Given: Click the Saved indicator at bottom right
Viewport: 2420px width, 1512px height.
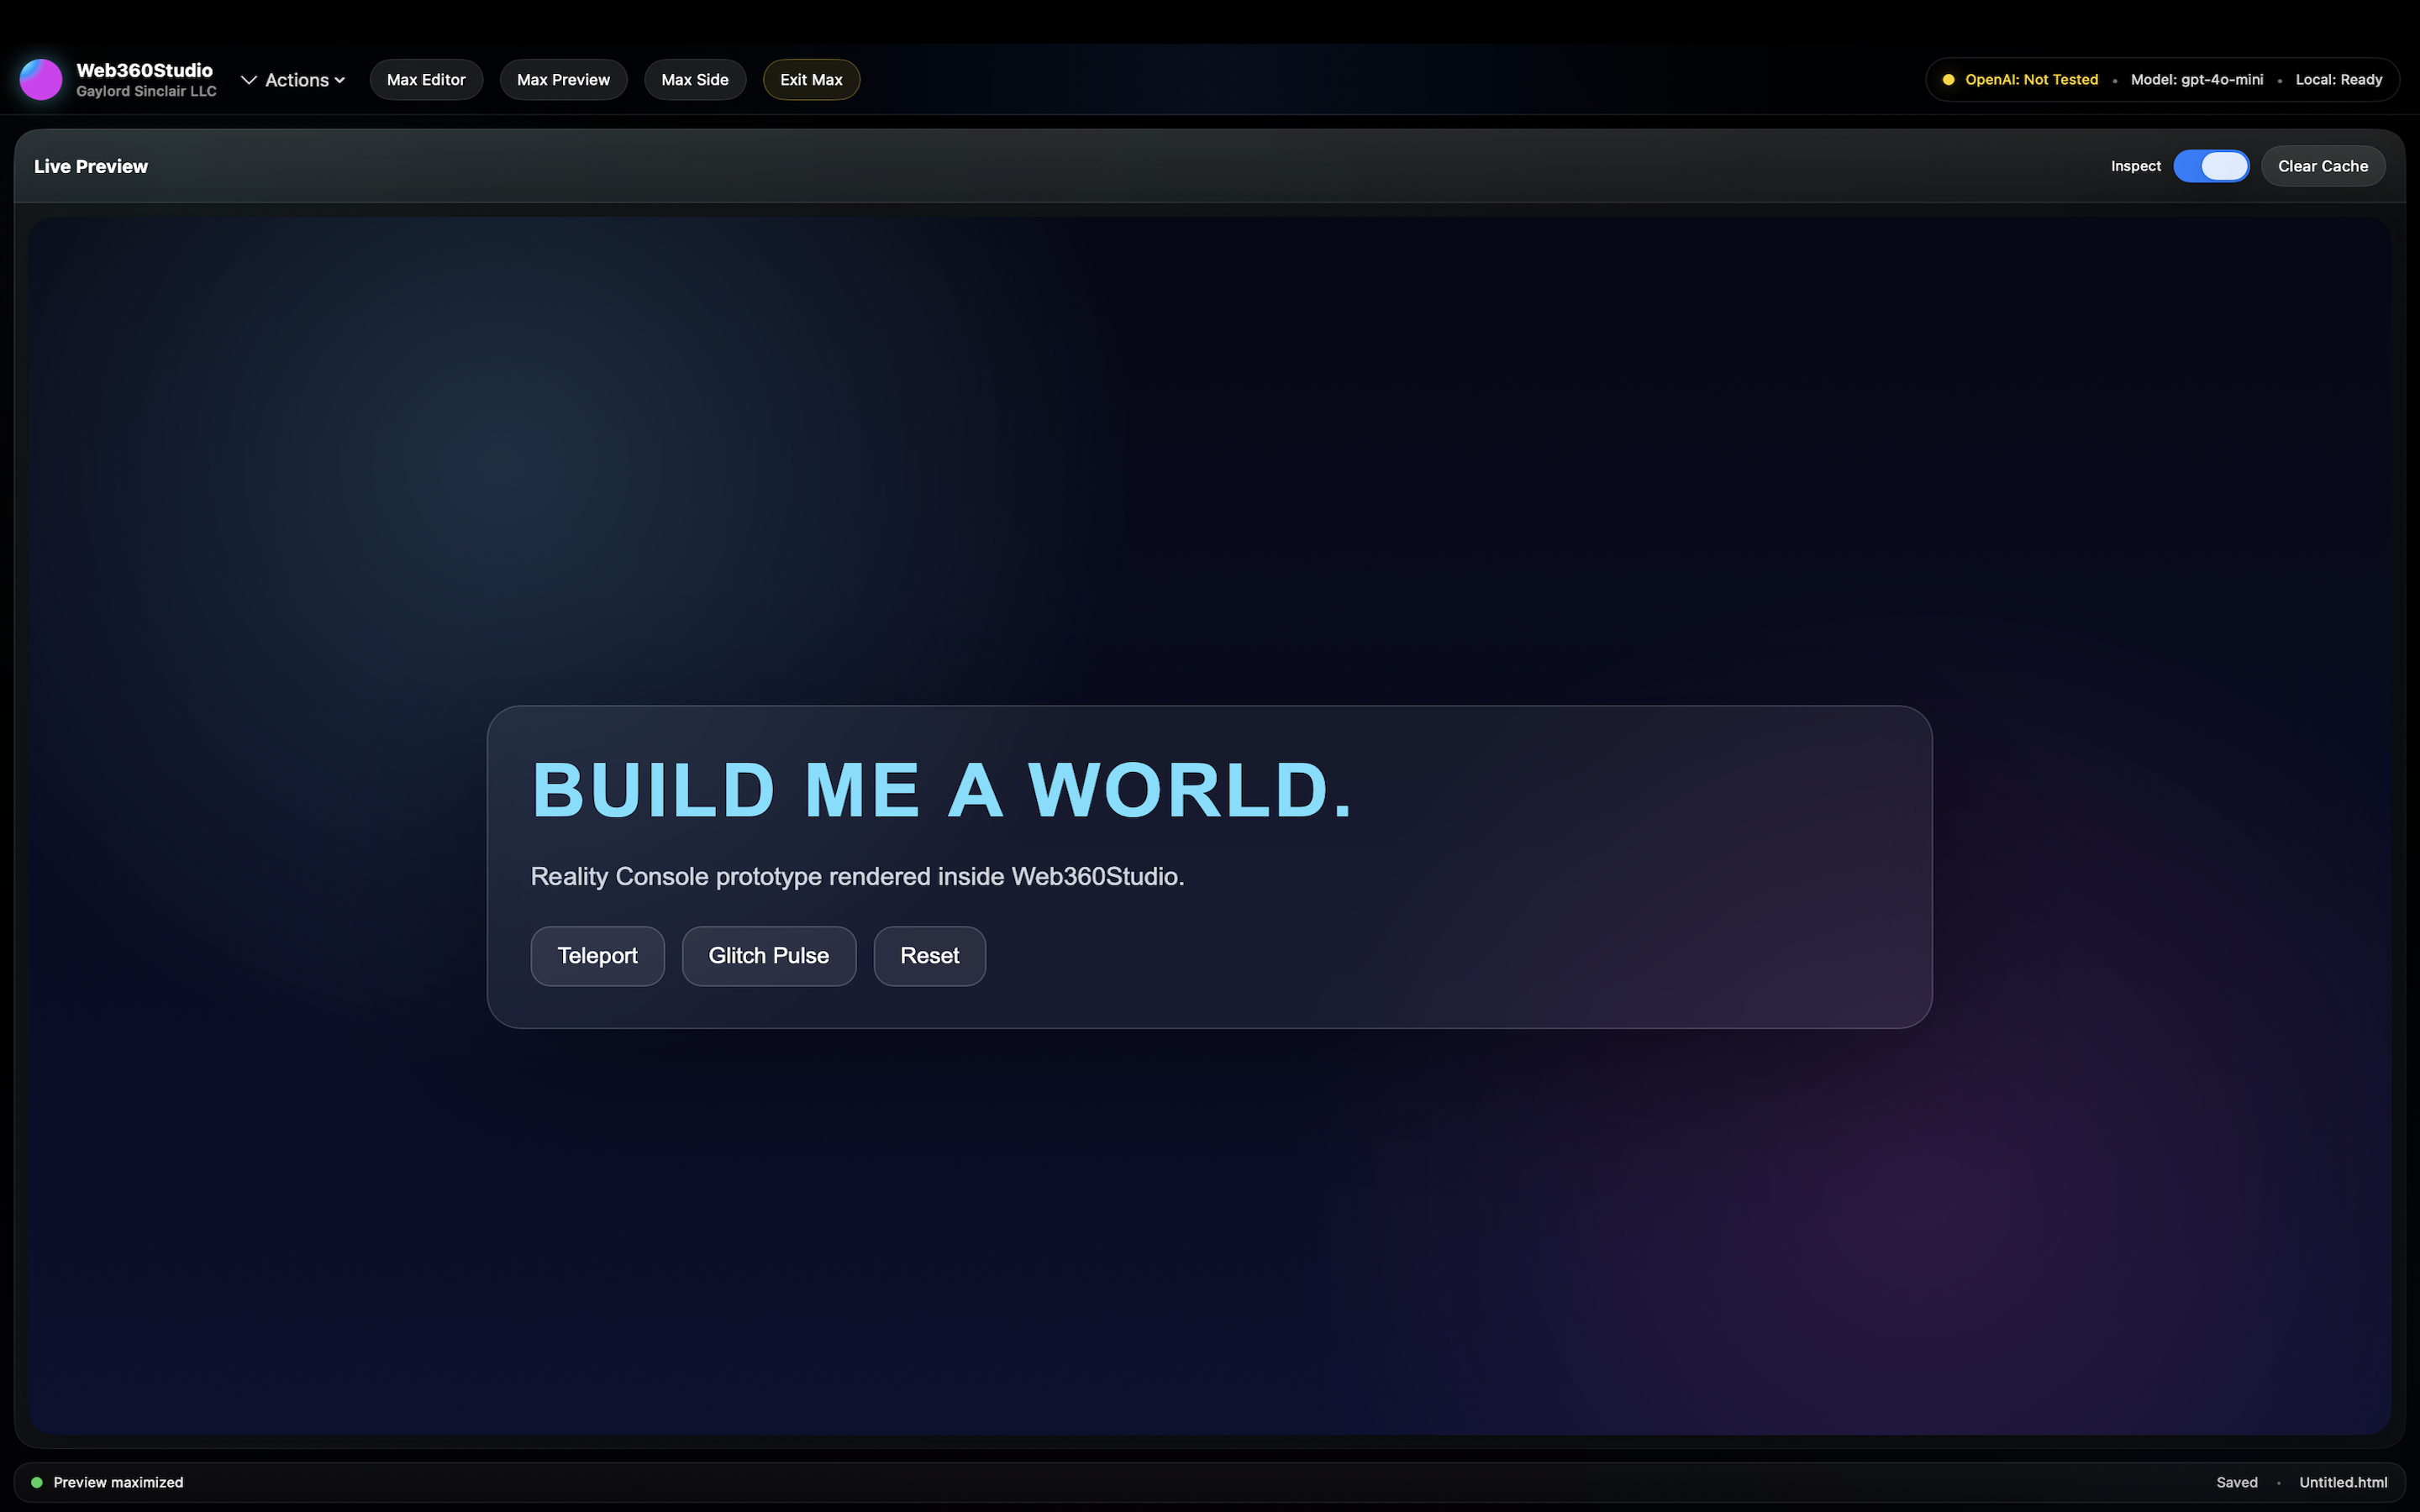Looking at the screenshot, I should 2237,1482.
